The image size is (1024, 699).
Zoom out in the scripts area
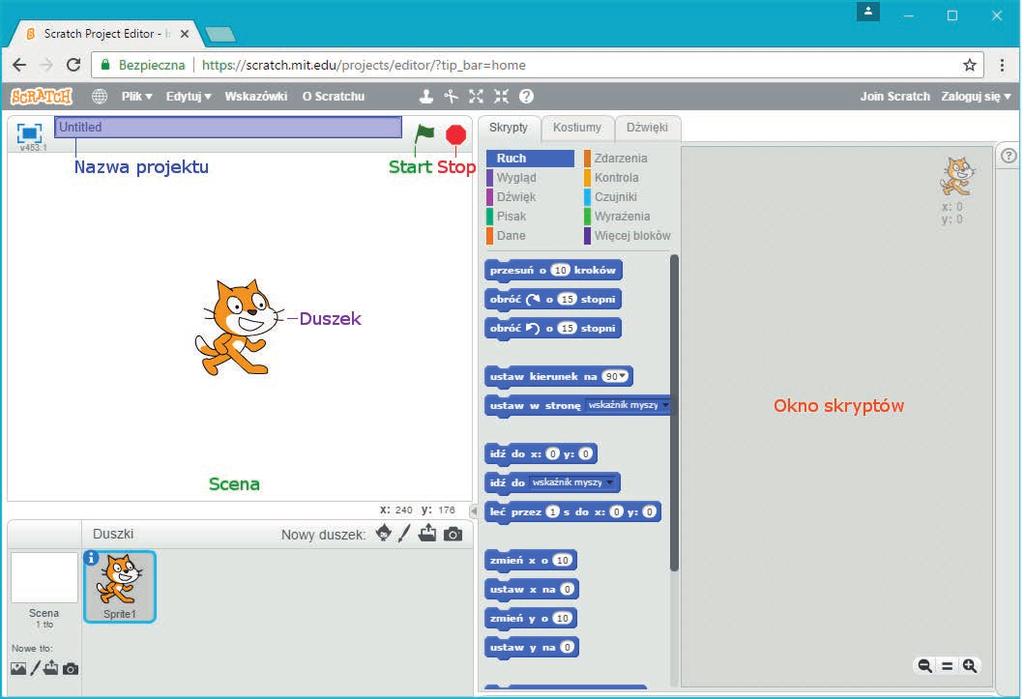[x=925, y=666]
